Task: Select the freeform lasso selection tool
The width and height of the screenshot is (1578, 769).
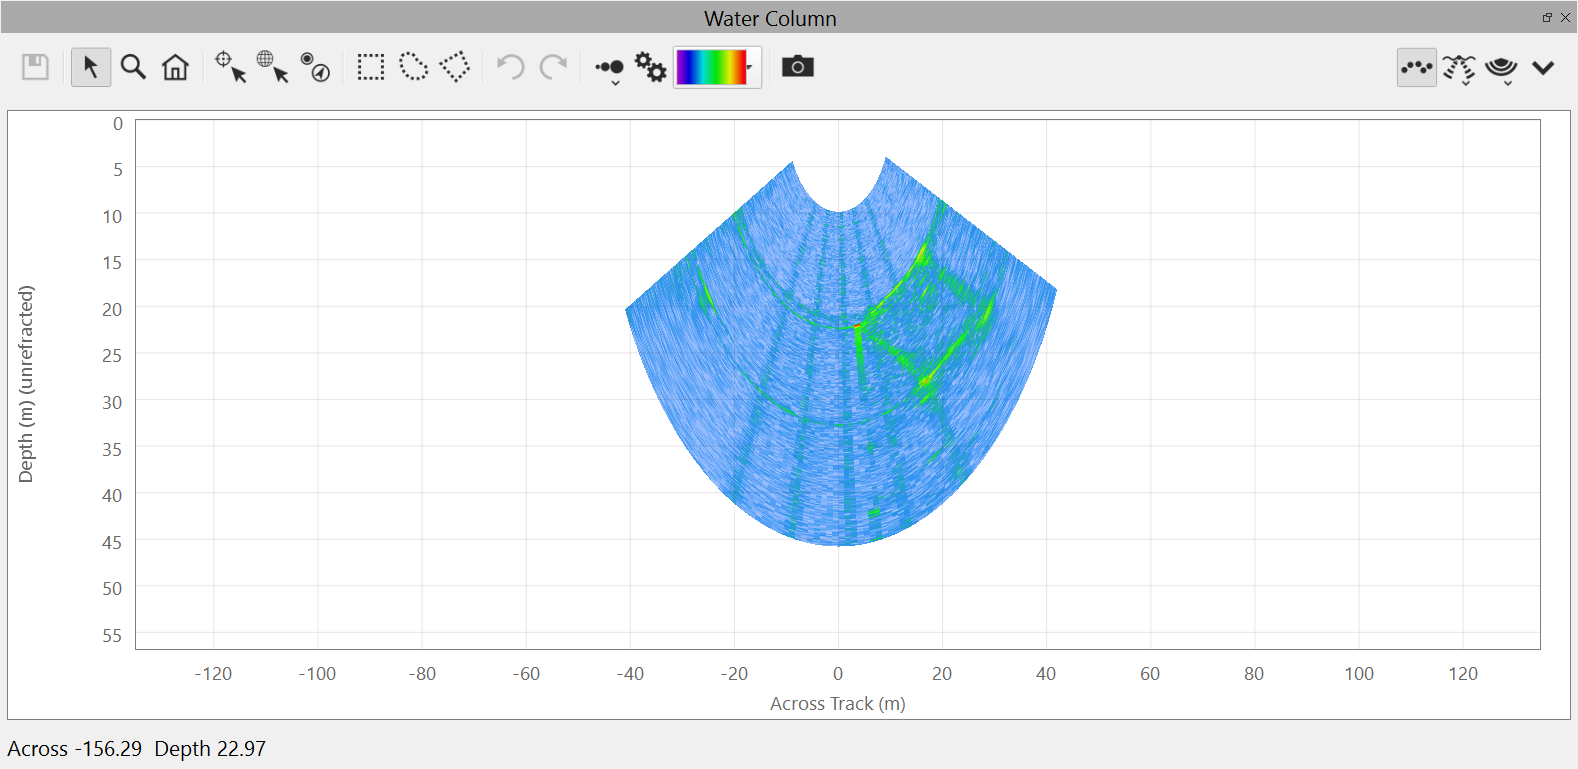Action: point(413,67)
